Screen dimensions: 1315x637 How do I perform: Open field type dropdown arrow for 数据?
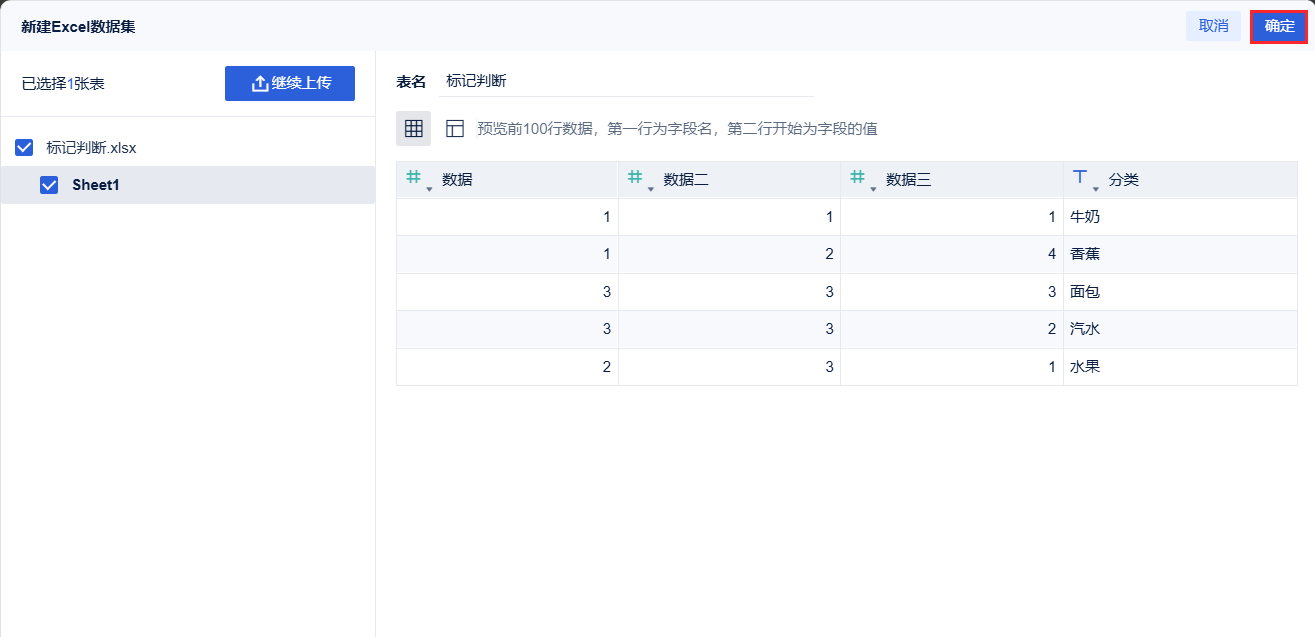coord(429,188)
